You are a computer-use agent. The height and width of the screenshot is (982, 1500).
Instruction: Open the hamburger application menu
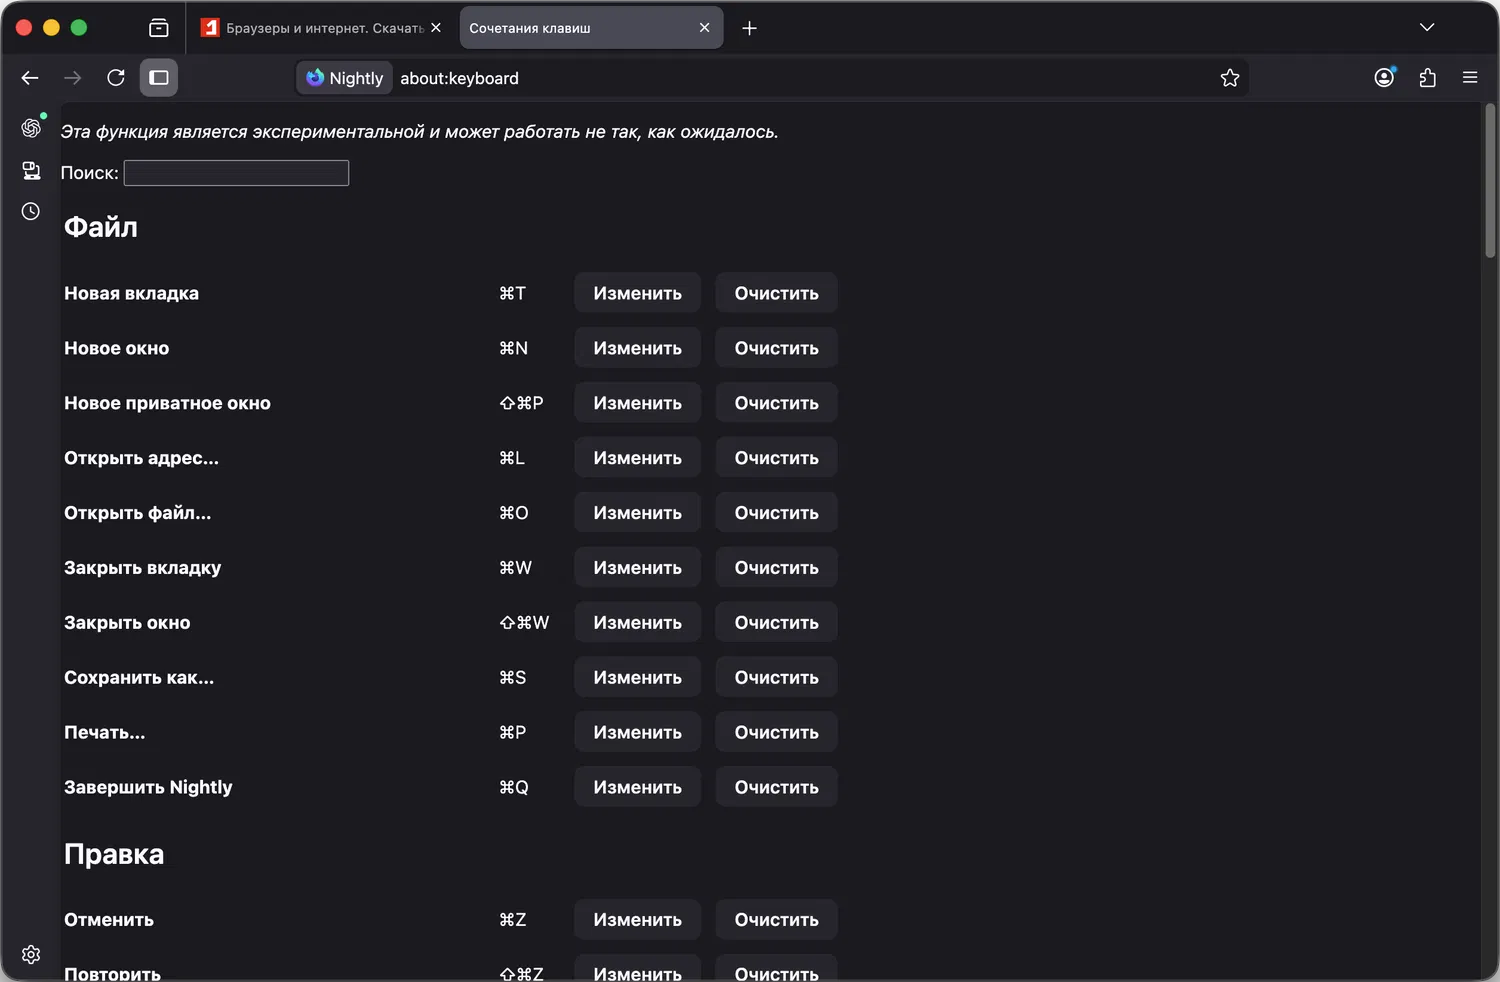point(1471,77)
